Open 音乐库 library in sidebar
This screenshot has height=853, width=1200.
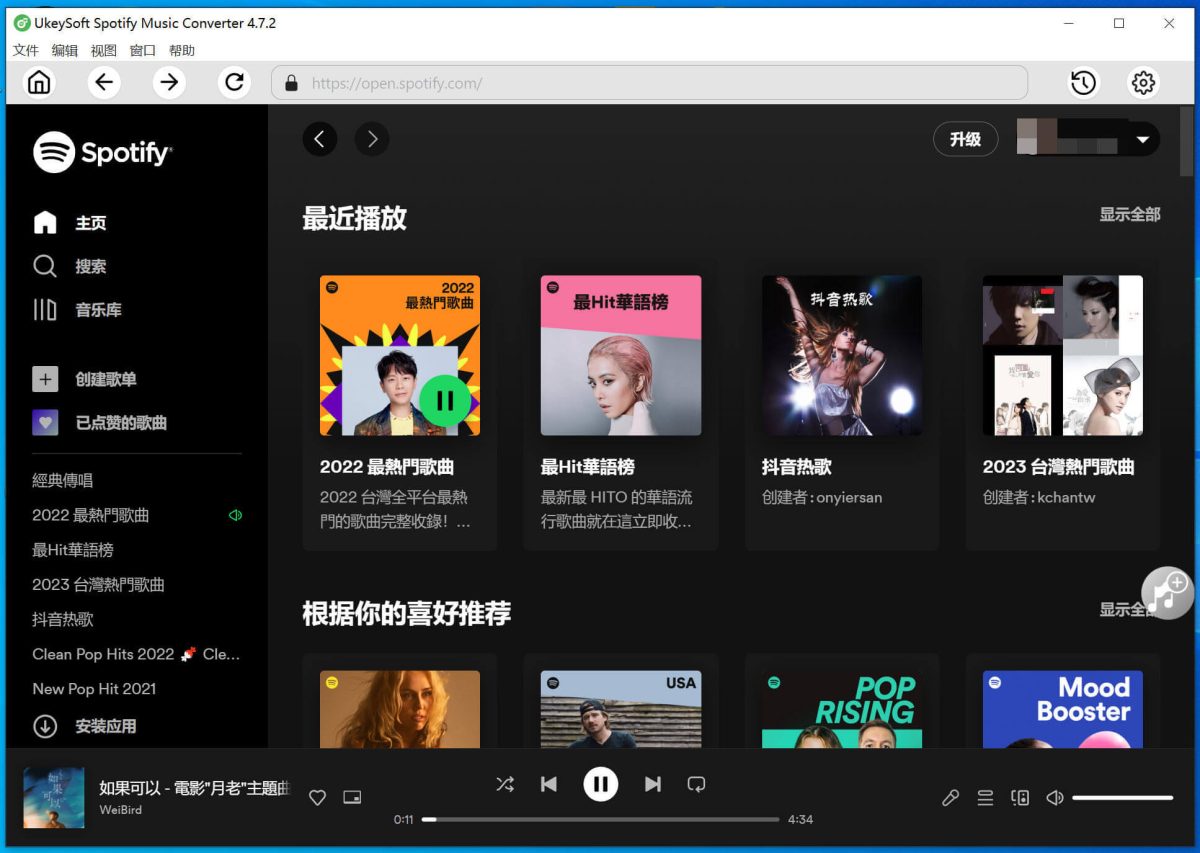pos(78,310)
